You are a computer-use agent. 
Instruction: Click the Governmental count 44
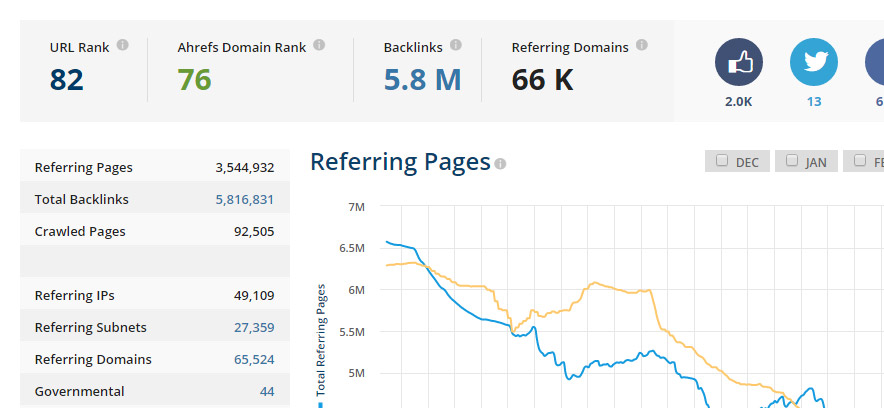click(267, 392)
